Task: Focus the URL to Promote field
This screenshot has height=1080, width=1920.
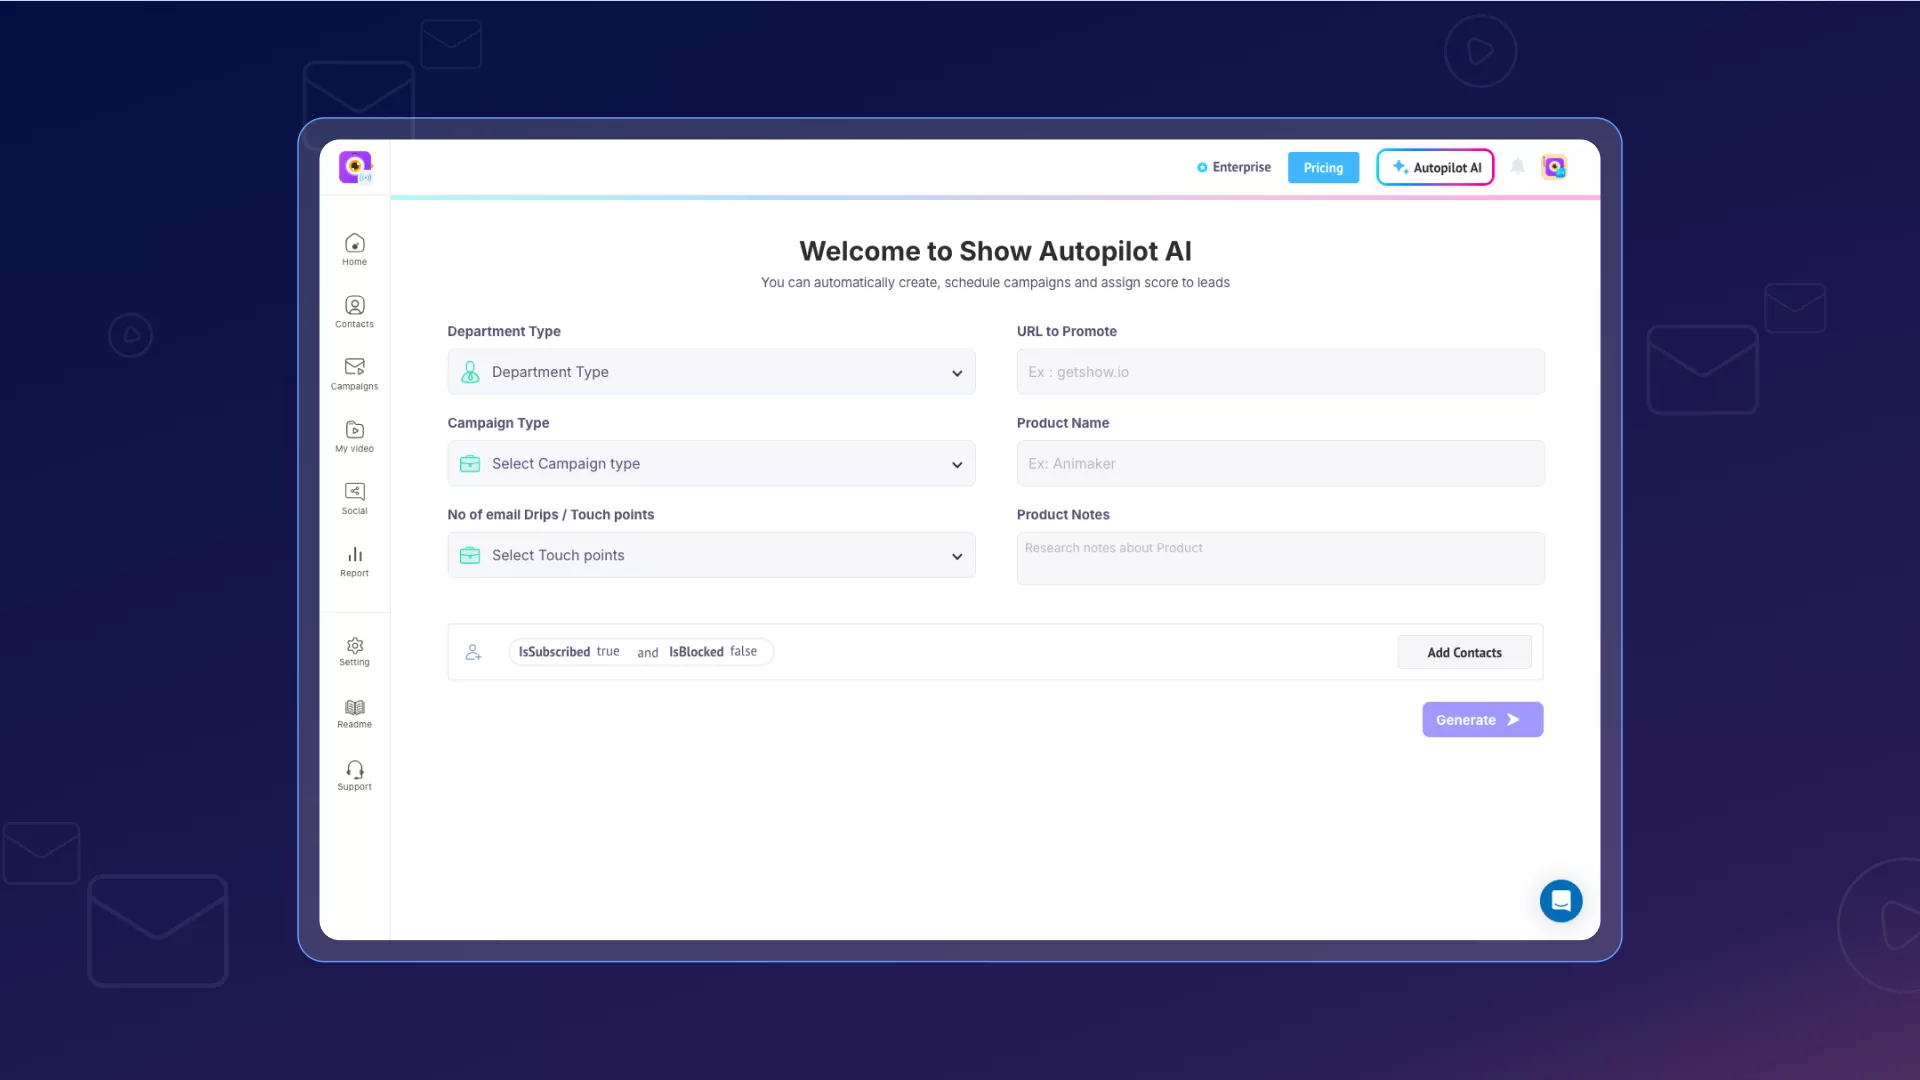Action: [x=1280, y=372]
